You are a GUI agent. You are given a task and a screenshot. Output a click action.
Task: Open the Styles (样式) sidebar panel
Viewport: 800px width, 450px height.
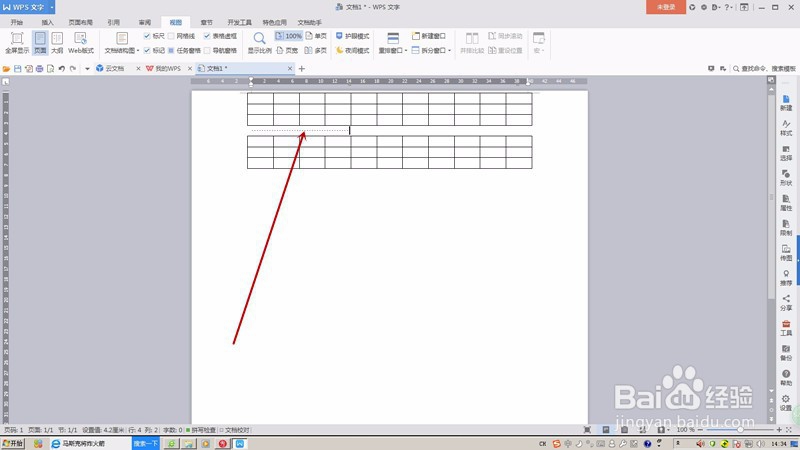click(786, 128)
